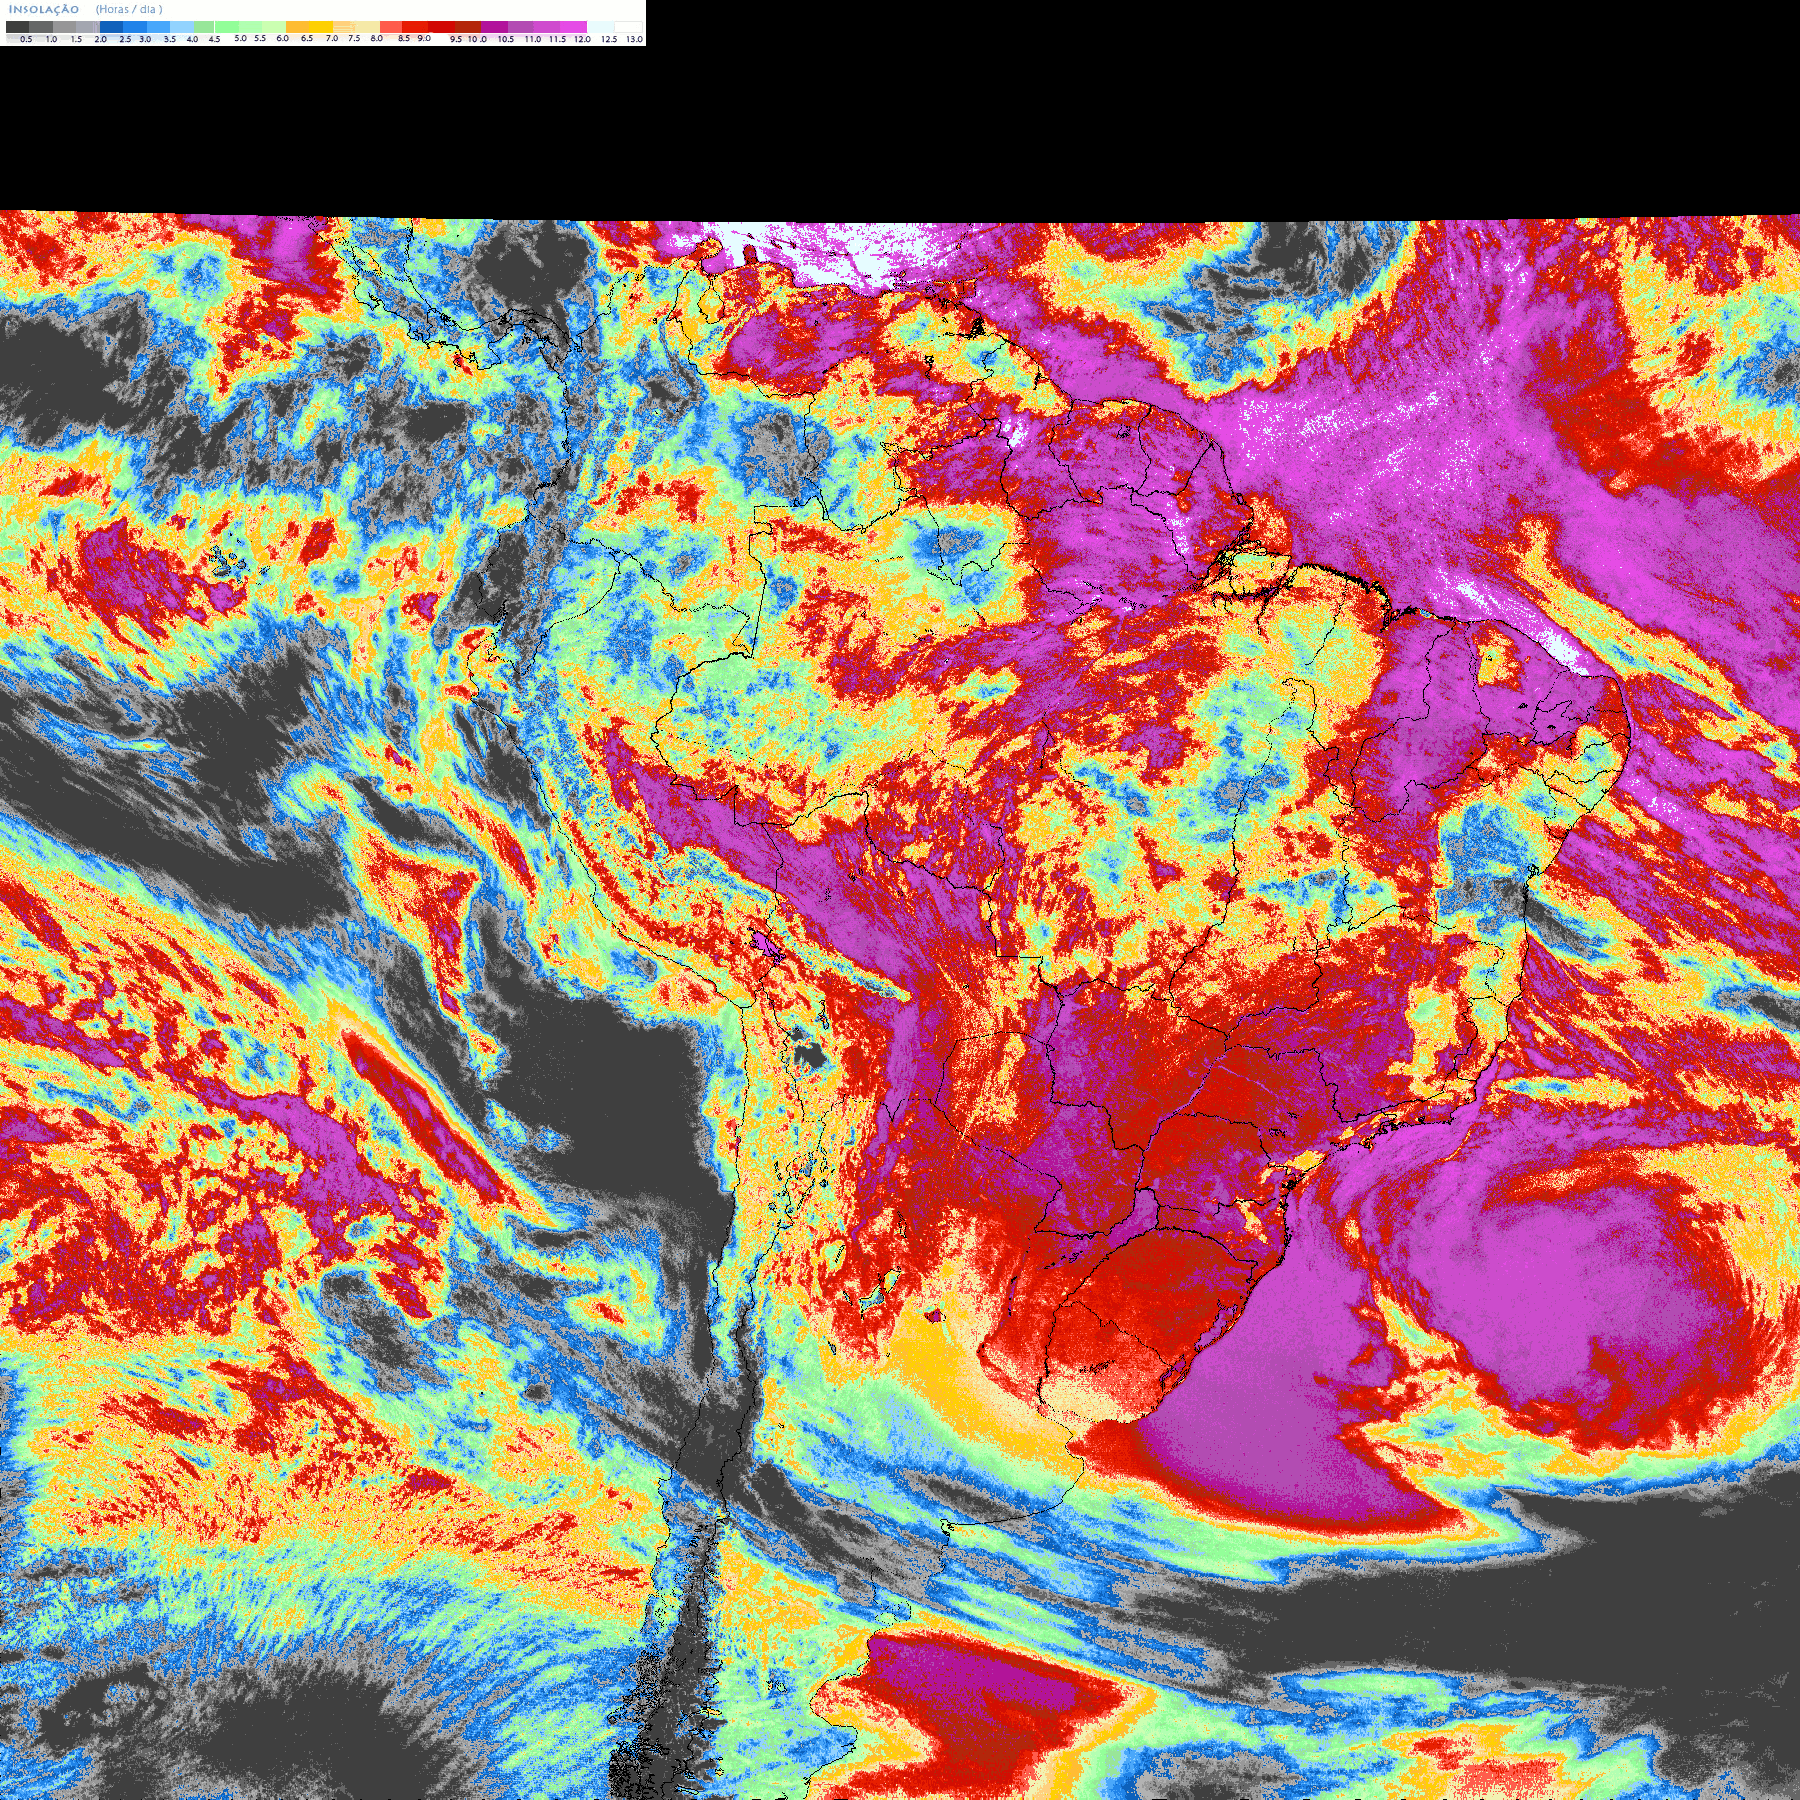The image size is (1800, 1800).
Task: Select the 0.5 legend value label
Action: (x=26, y=39)
